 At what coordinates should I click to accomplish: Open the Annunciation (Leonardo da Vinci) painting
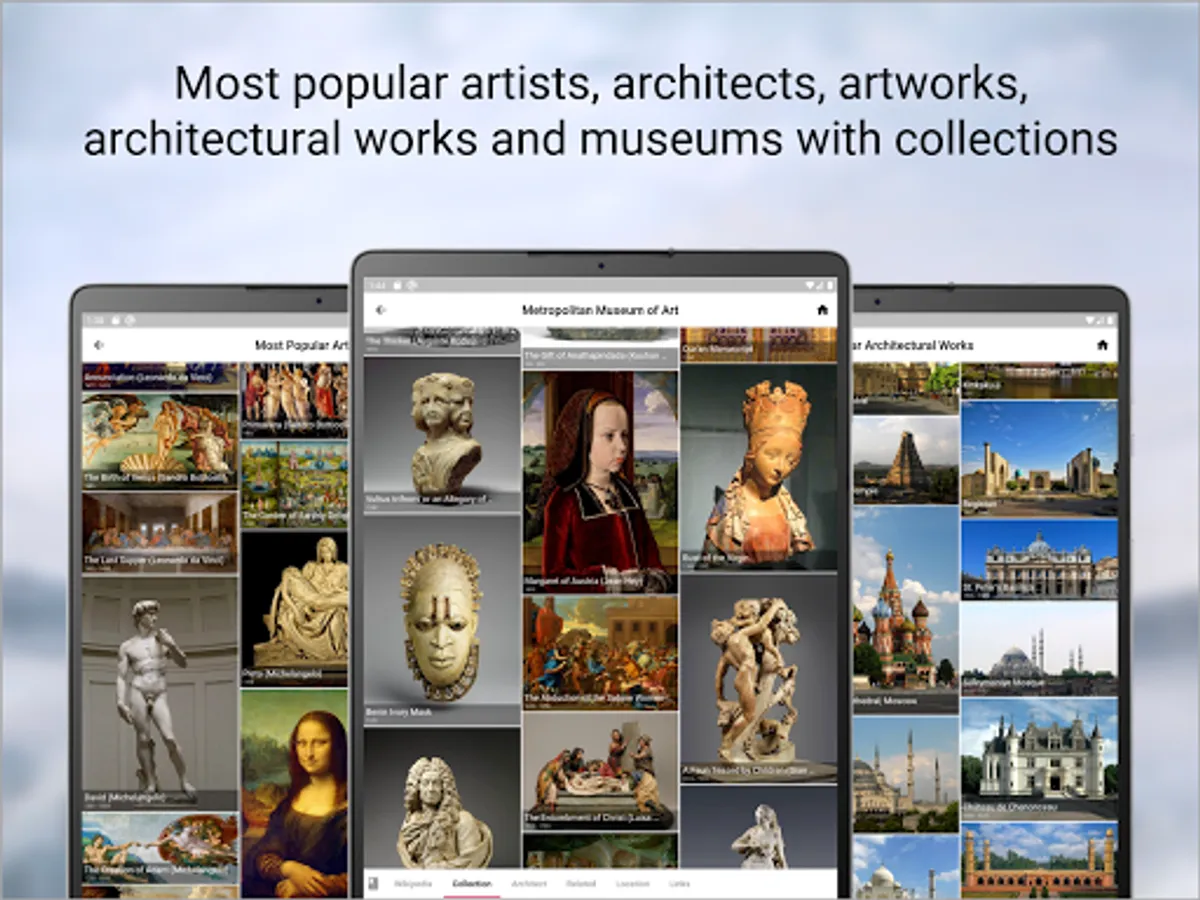[160, 376]
